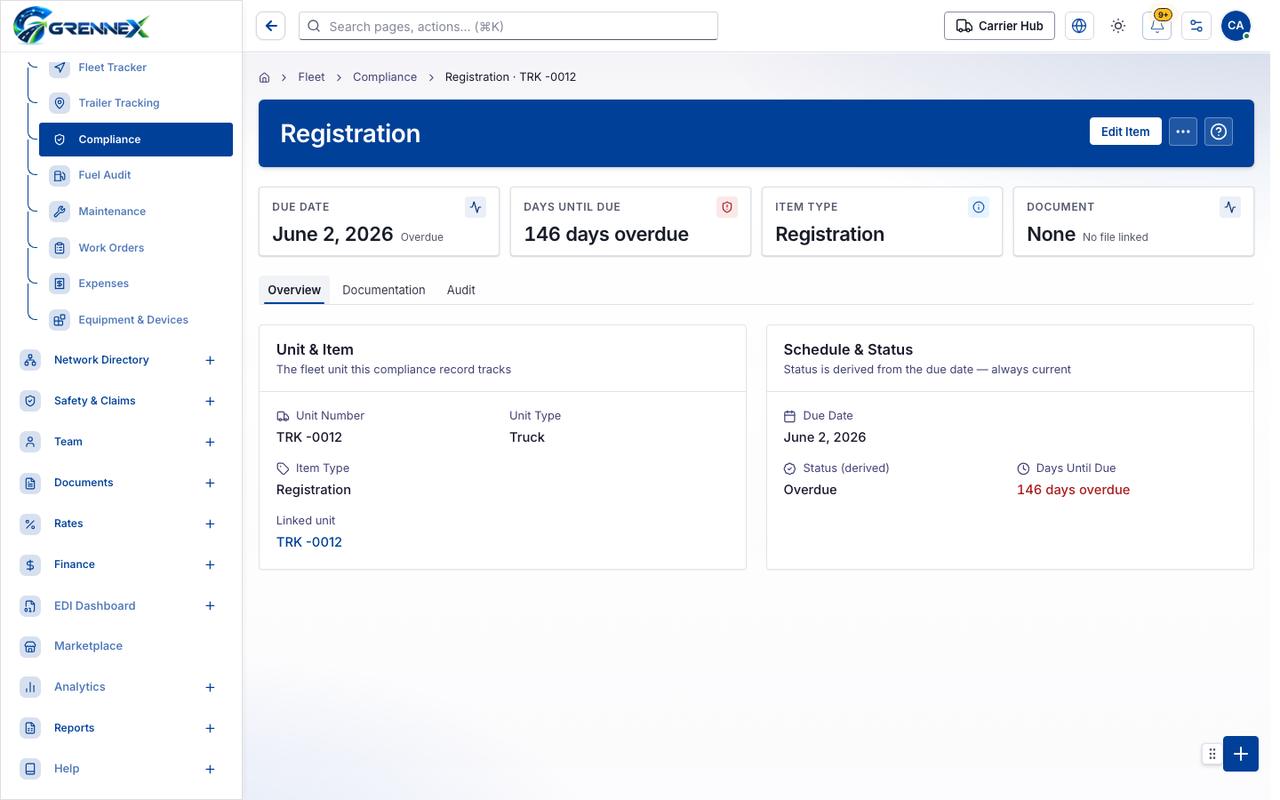Open the notifications bell
Screen dimensions: 1280x800
click(1157, 26)
